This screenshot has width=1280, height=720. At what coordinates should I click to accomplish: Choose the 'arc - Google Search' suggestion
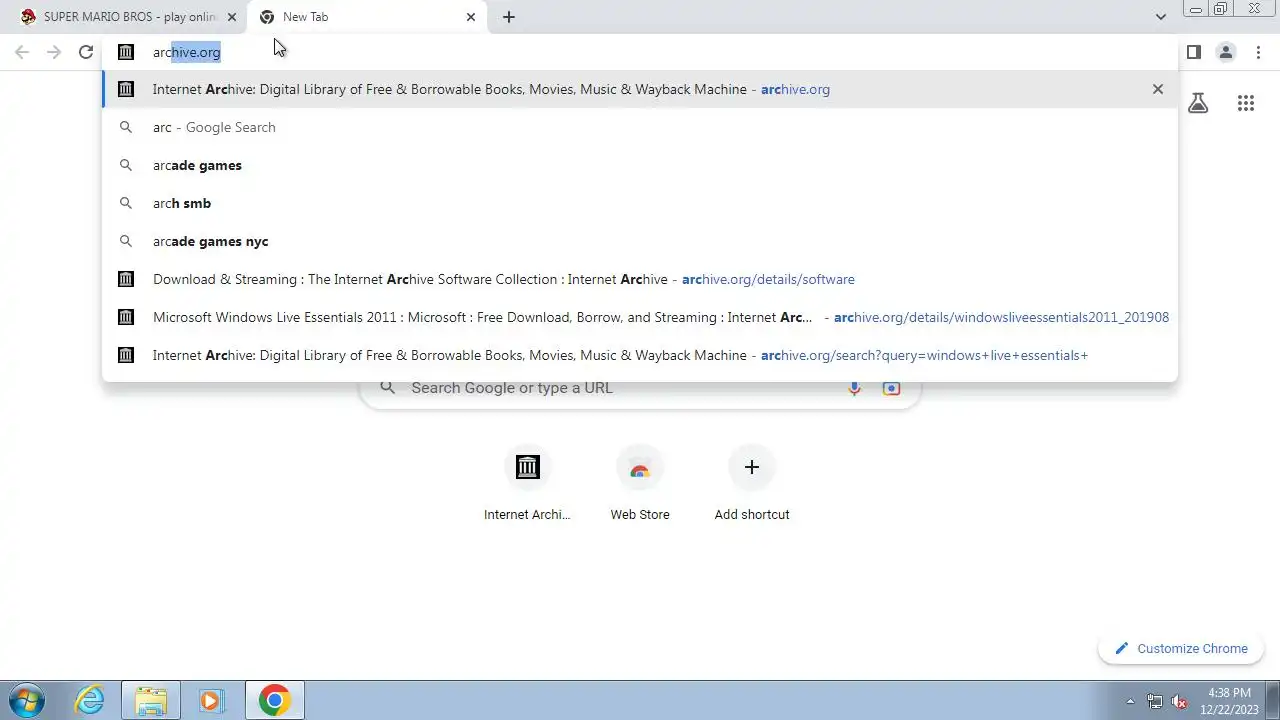(x=640, y=127)
